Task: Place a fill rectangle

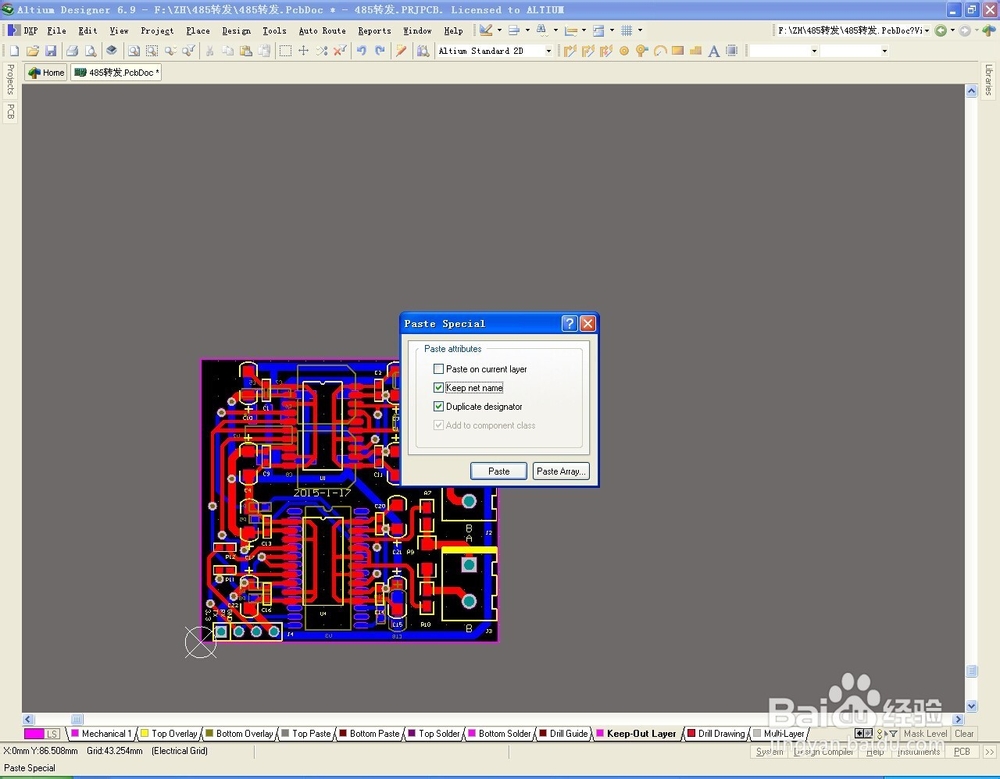Action: point(678,50)
